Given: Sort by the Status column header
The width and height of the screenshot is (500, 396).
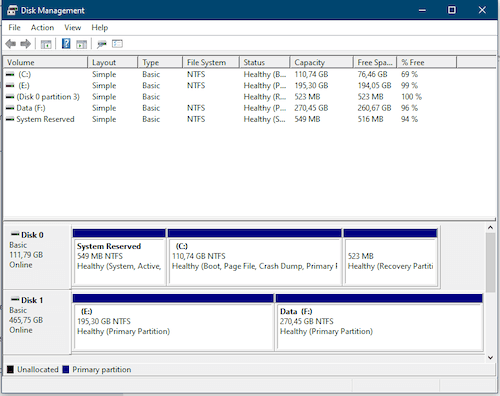Looking at the screenshot, I should click(x=264, y=62).
